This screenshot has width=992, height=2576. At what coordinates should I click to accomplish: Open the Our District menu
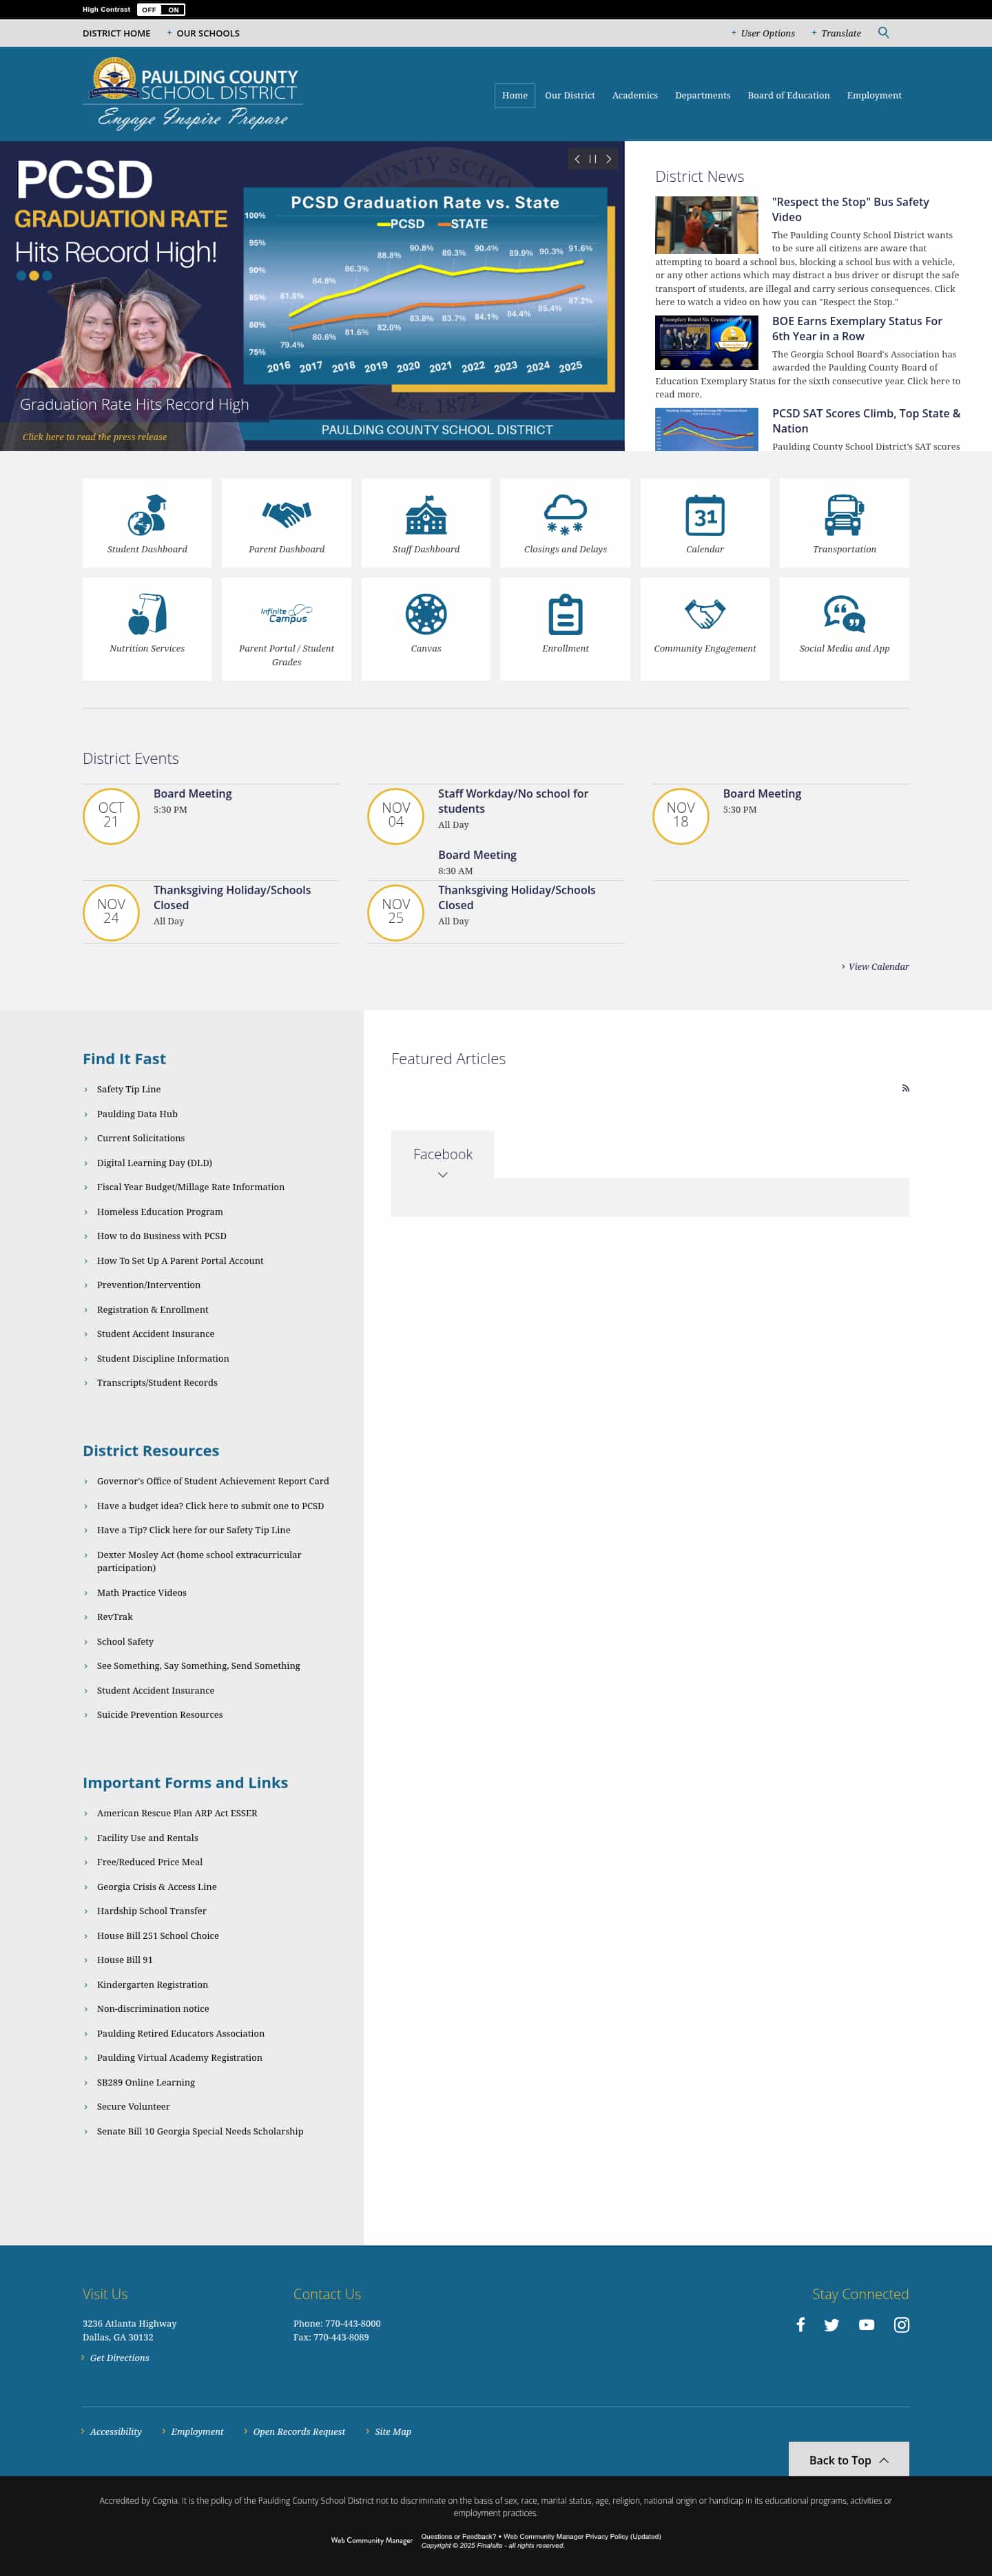570,95
